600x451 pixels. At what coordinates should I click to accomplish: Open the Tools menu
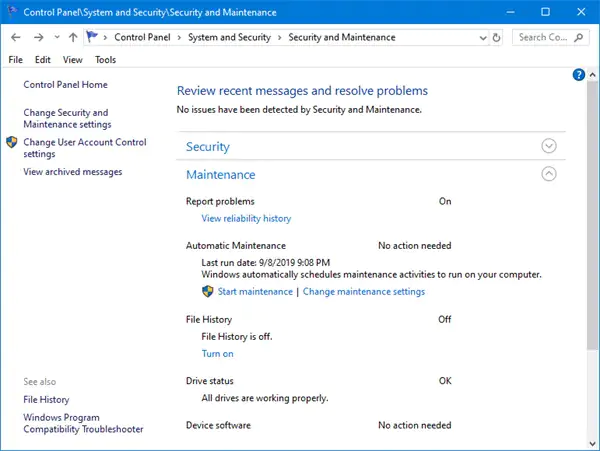pos(106,60)
